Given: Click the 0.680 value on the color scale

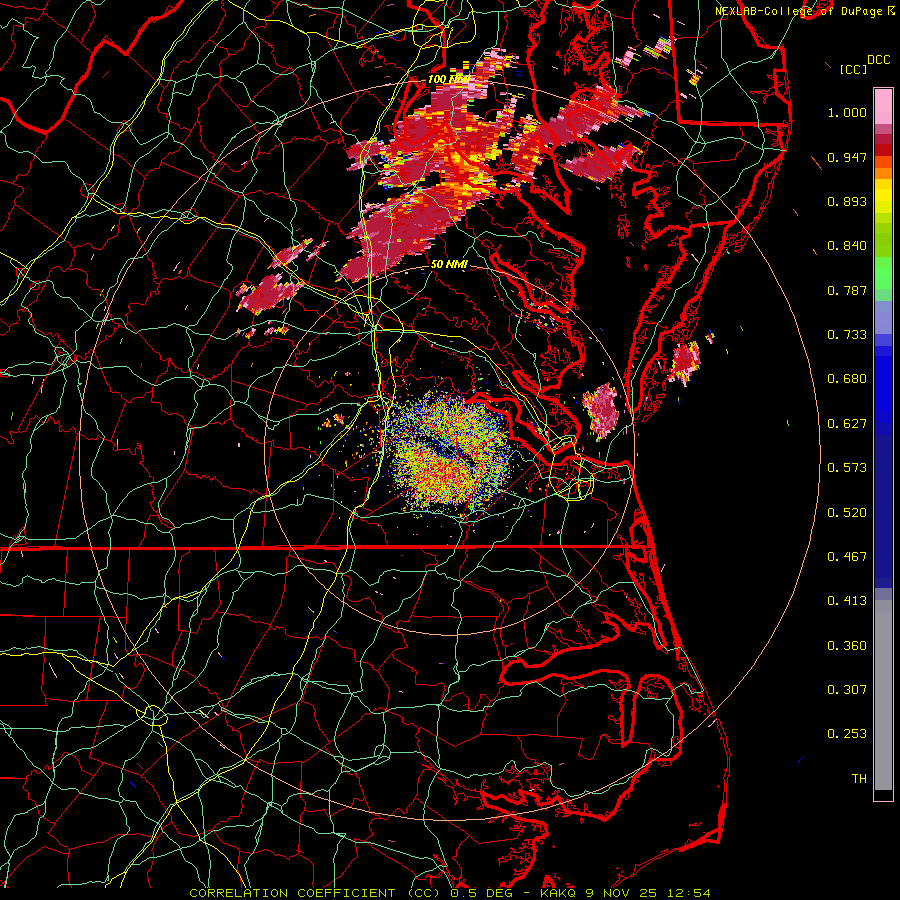Looking at the screenshot, I should click(847, 379).
